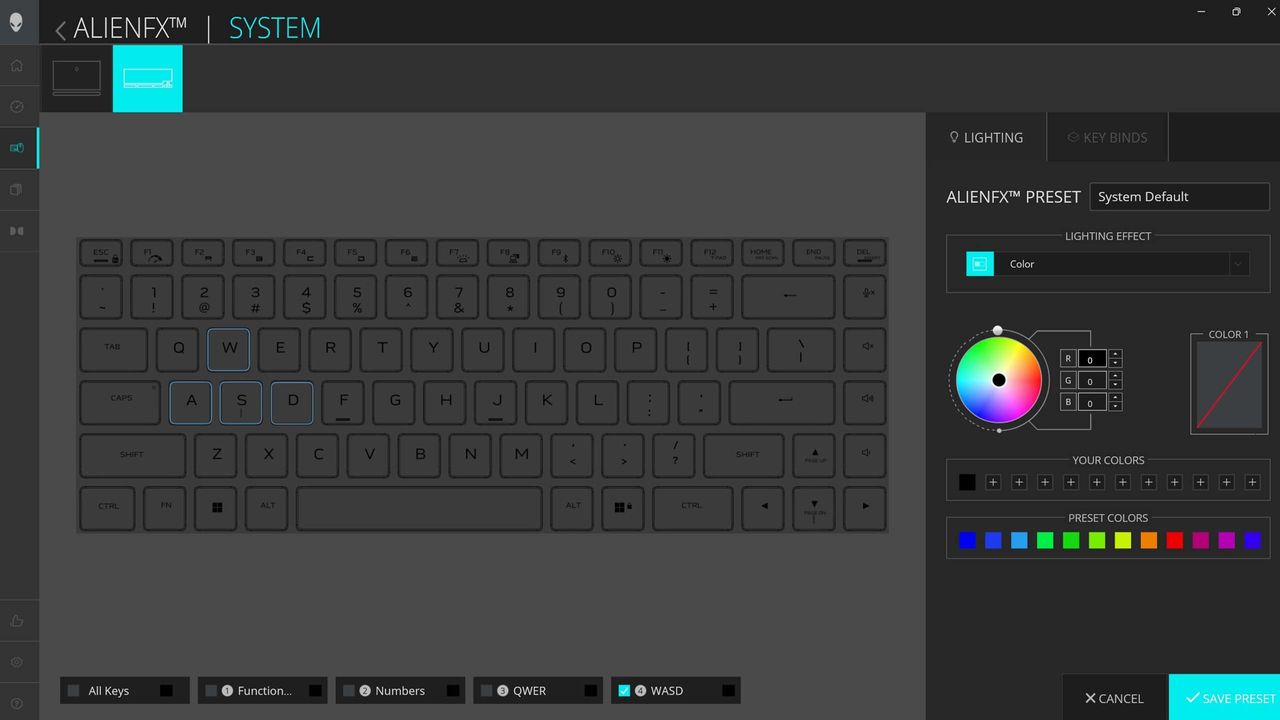Viewport: 1280px width, 720px height.
Task: Select the spacebar key
Action: point(419,507)
